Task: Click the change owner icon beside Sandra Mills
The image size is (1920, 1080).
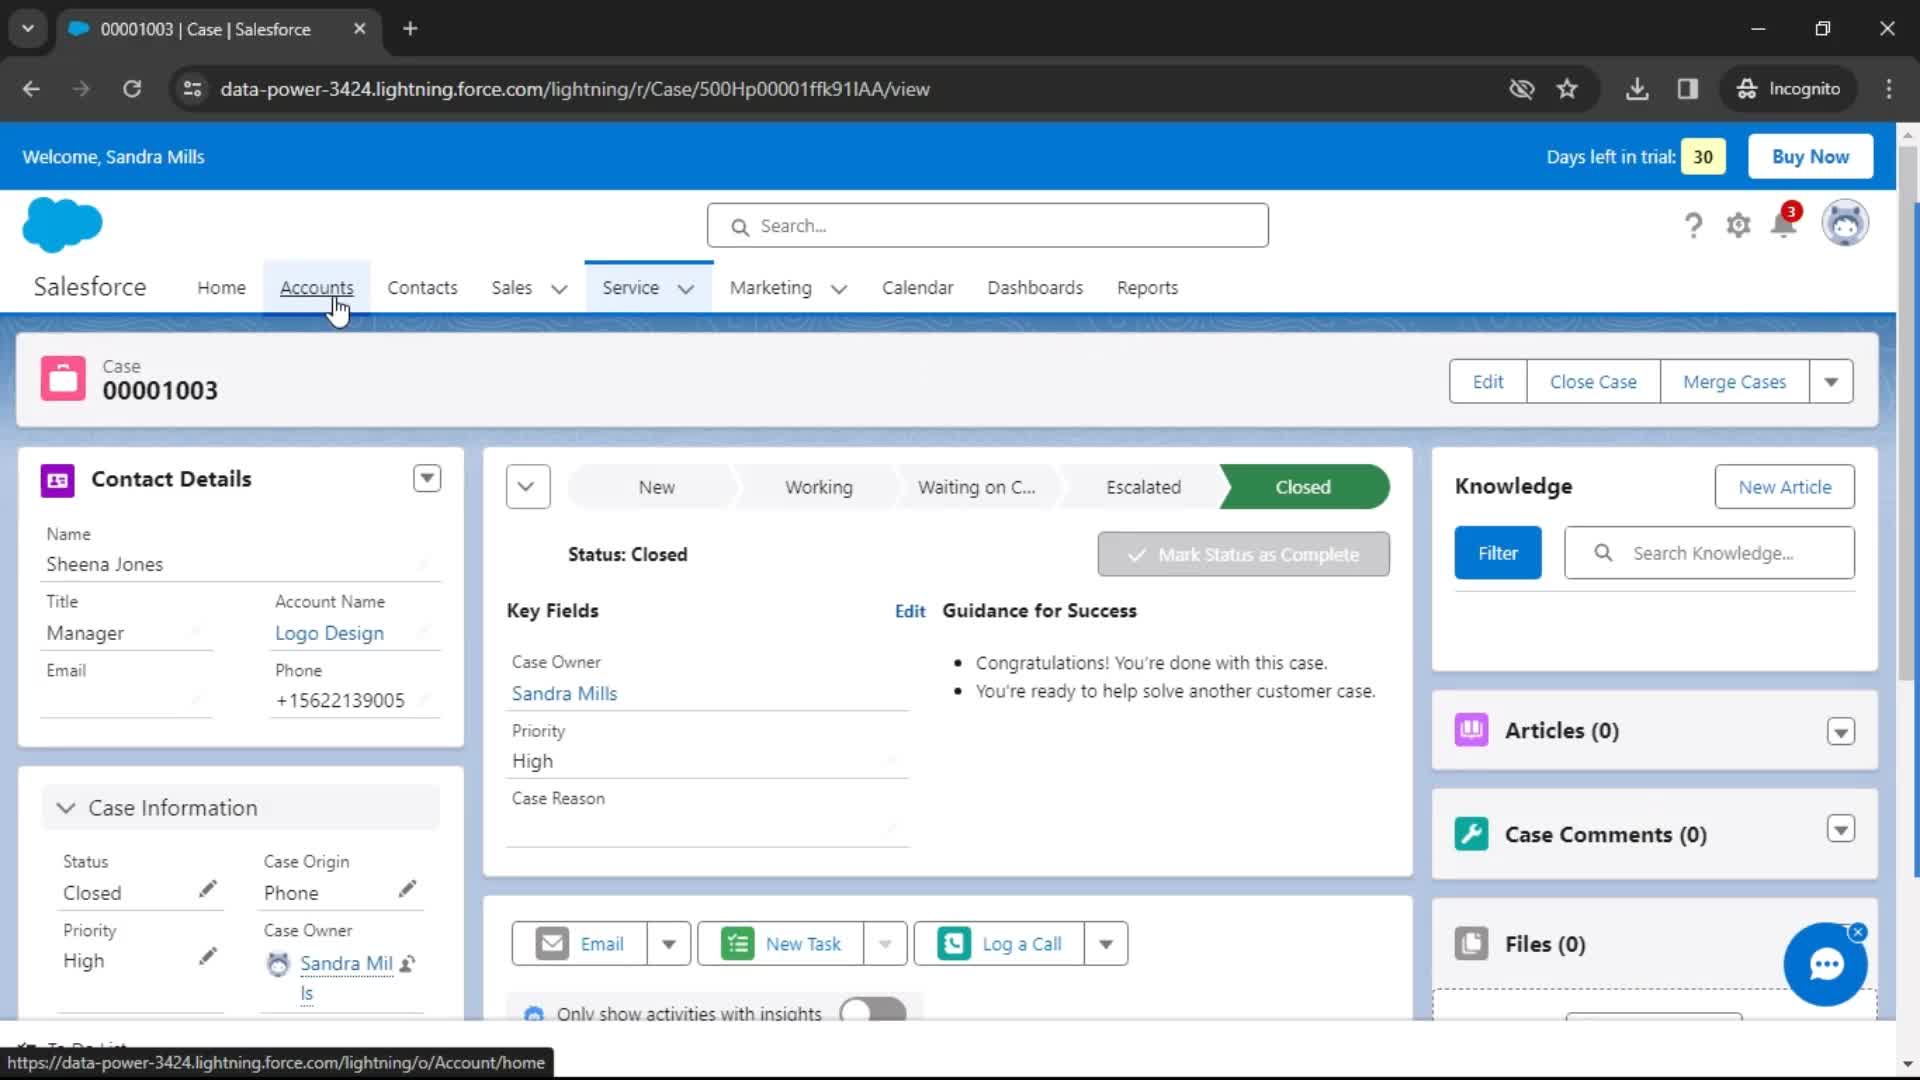Action: (407, 964)
